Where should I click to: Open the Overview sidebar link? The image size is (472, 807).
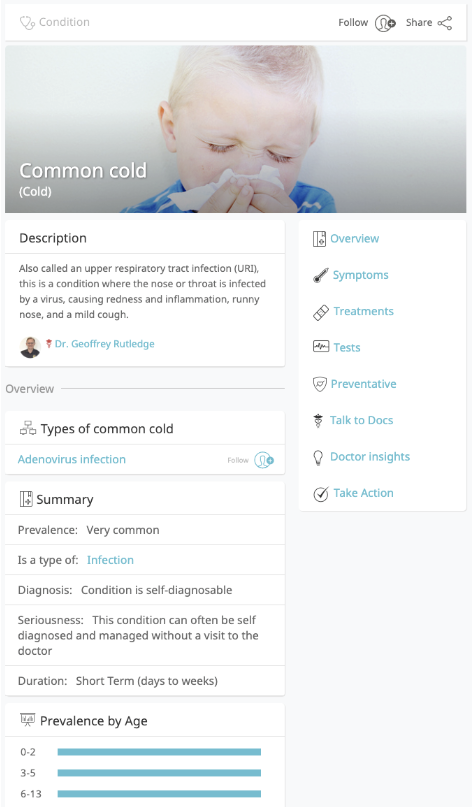pyautogui.click(x=355, y=239)
